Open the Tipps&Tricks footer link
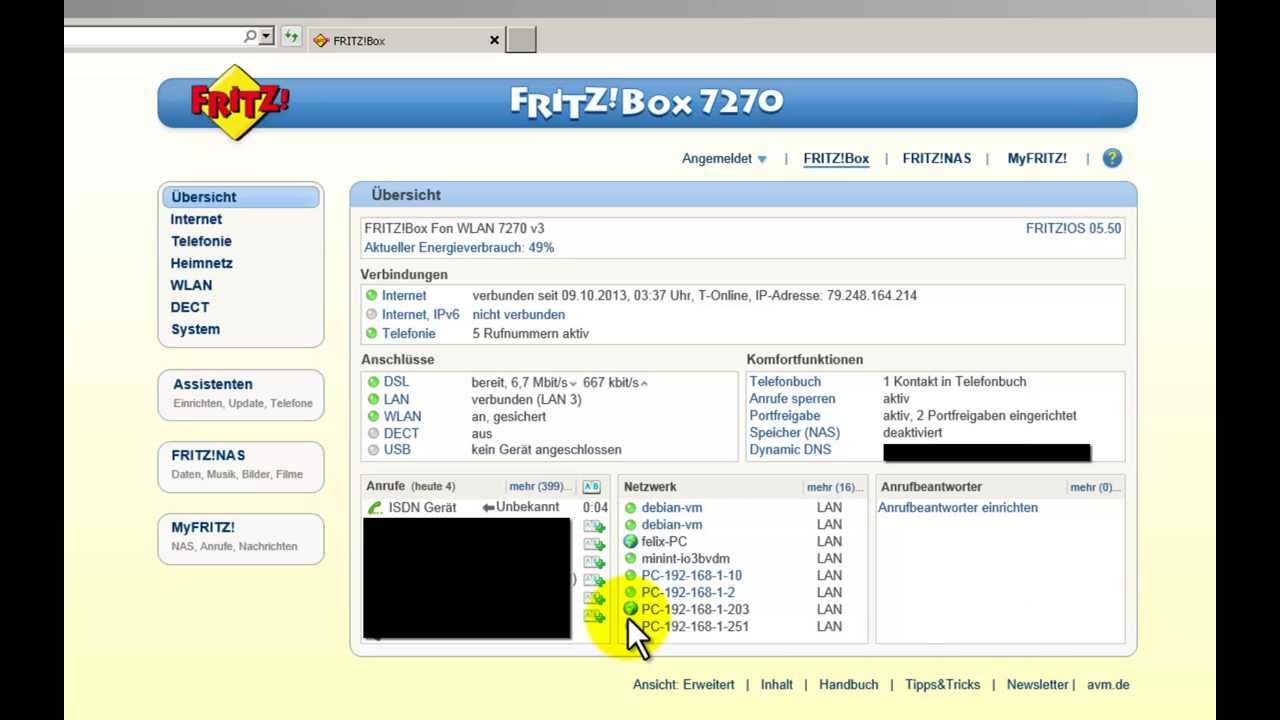 (943, 685)
